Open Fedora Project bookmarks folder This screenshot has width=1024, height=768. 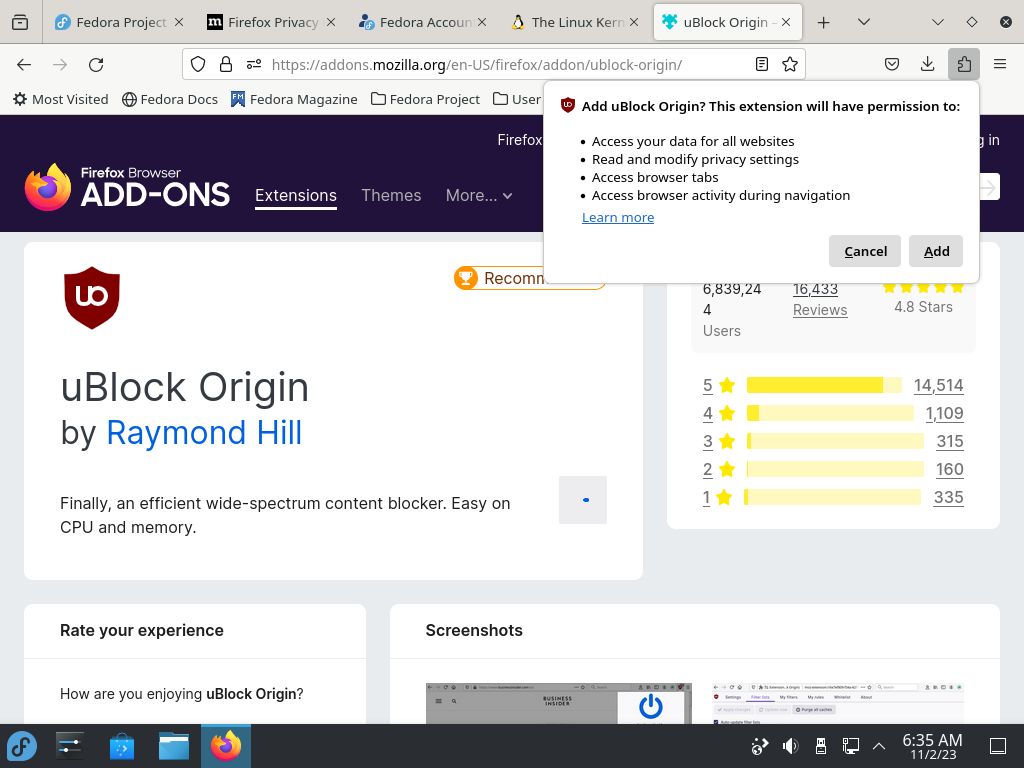pyautogui.click(x=425, y=99)
